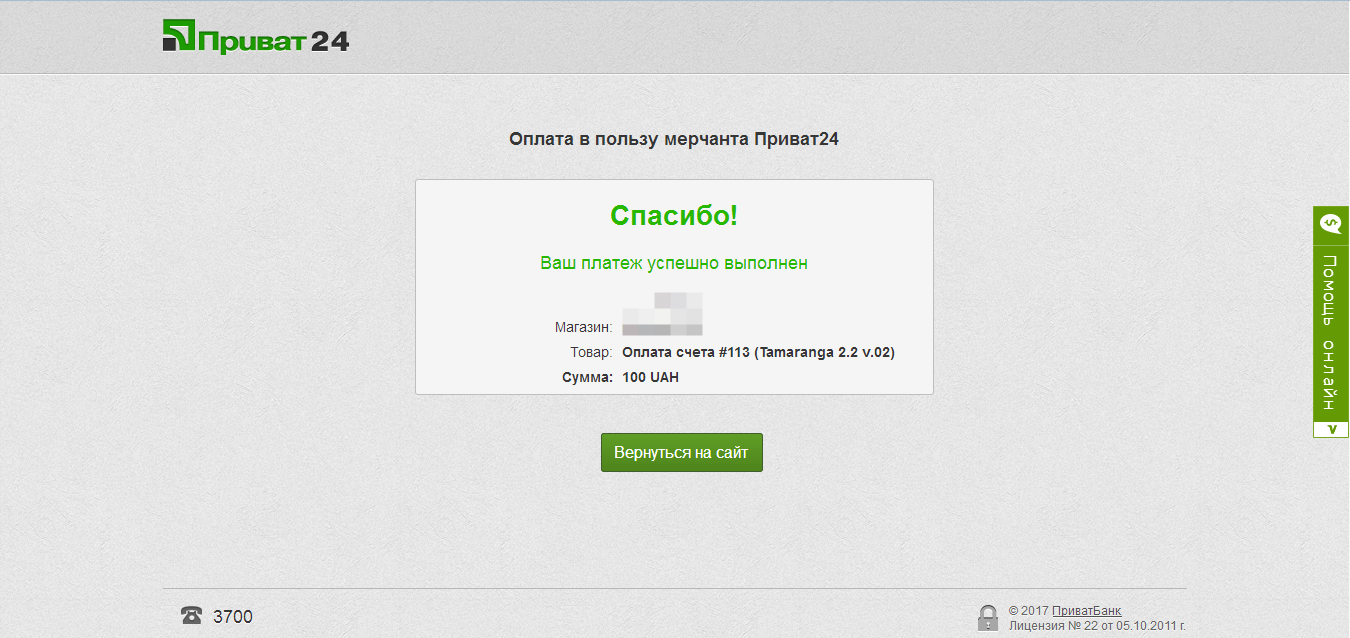Click the '100 UAH' amount value
Viewport: 1350px width, 638px height.
click(x=650, y=378)
